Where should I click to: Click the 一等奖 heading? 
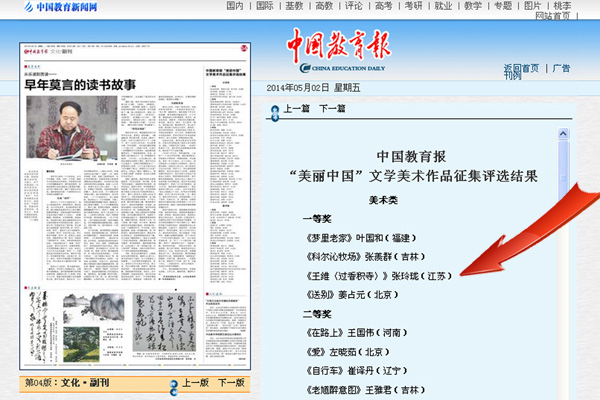coord(317,219)
